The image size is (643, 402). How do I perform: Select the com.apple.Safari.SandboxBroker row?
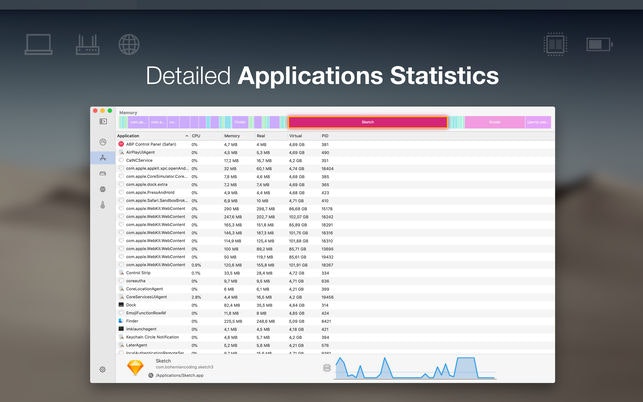(x=335, y=201)
